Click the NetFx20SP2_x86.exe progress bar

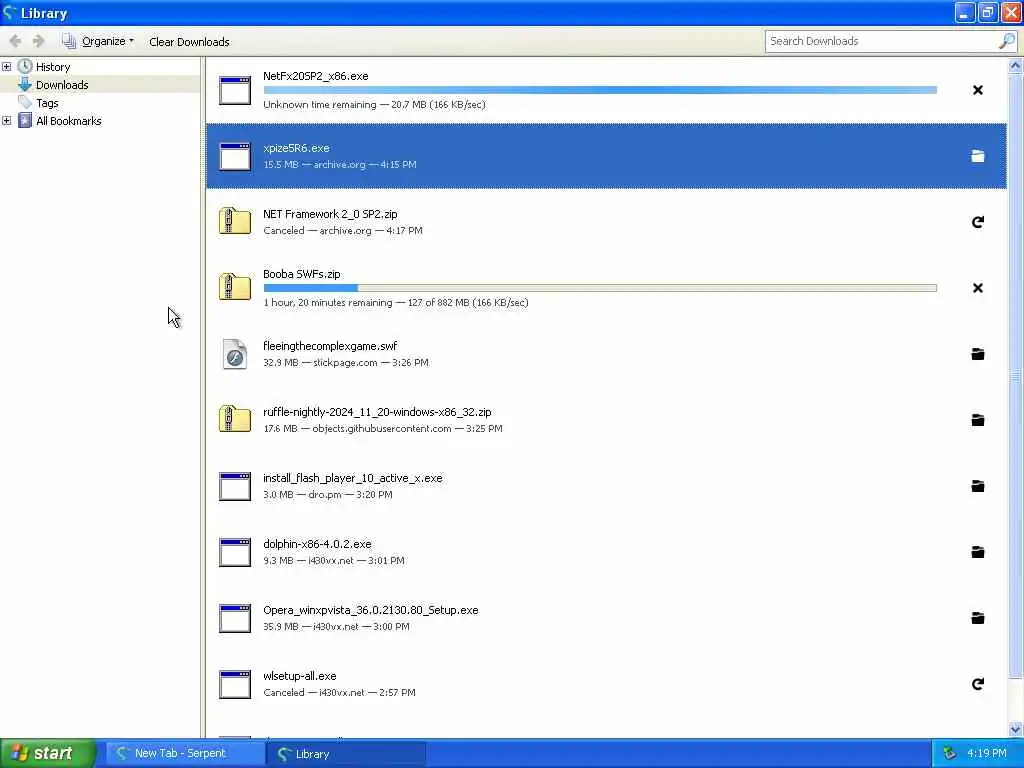tap(600, 90)
